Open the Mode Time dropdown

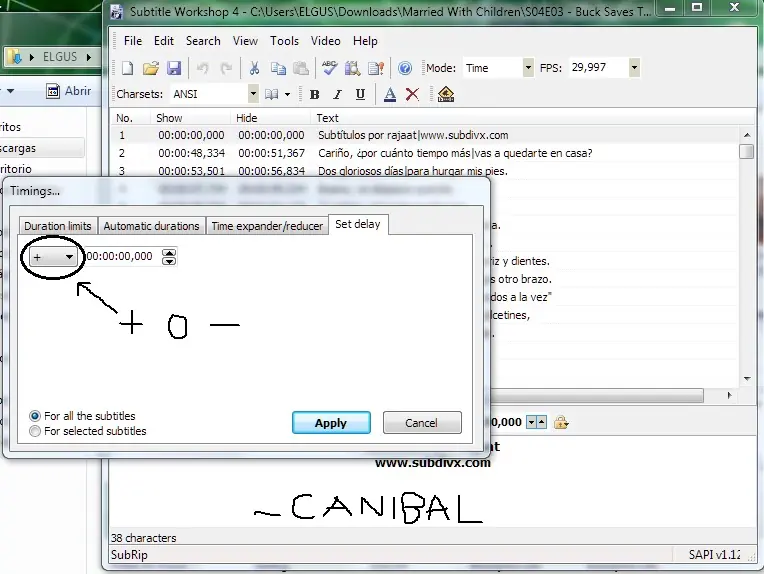[x=528, y=68]
